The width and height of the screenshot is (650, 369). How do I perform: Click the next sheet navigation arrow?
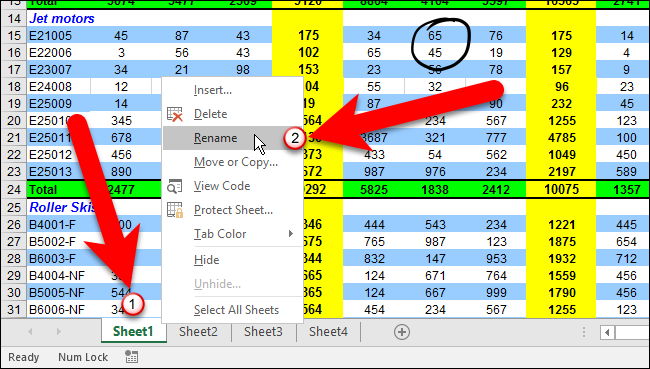[x=58, y=332]
